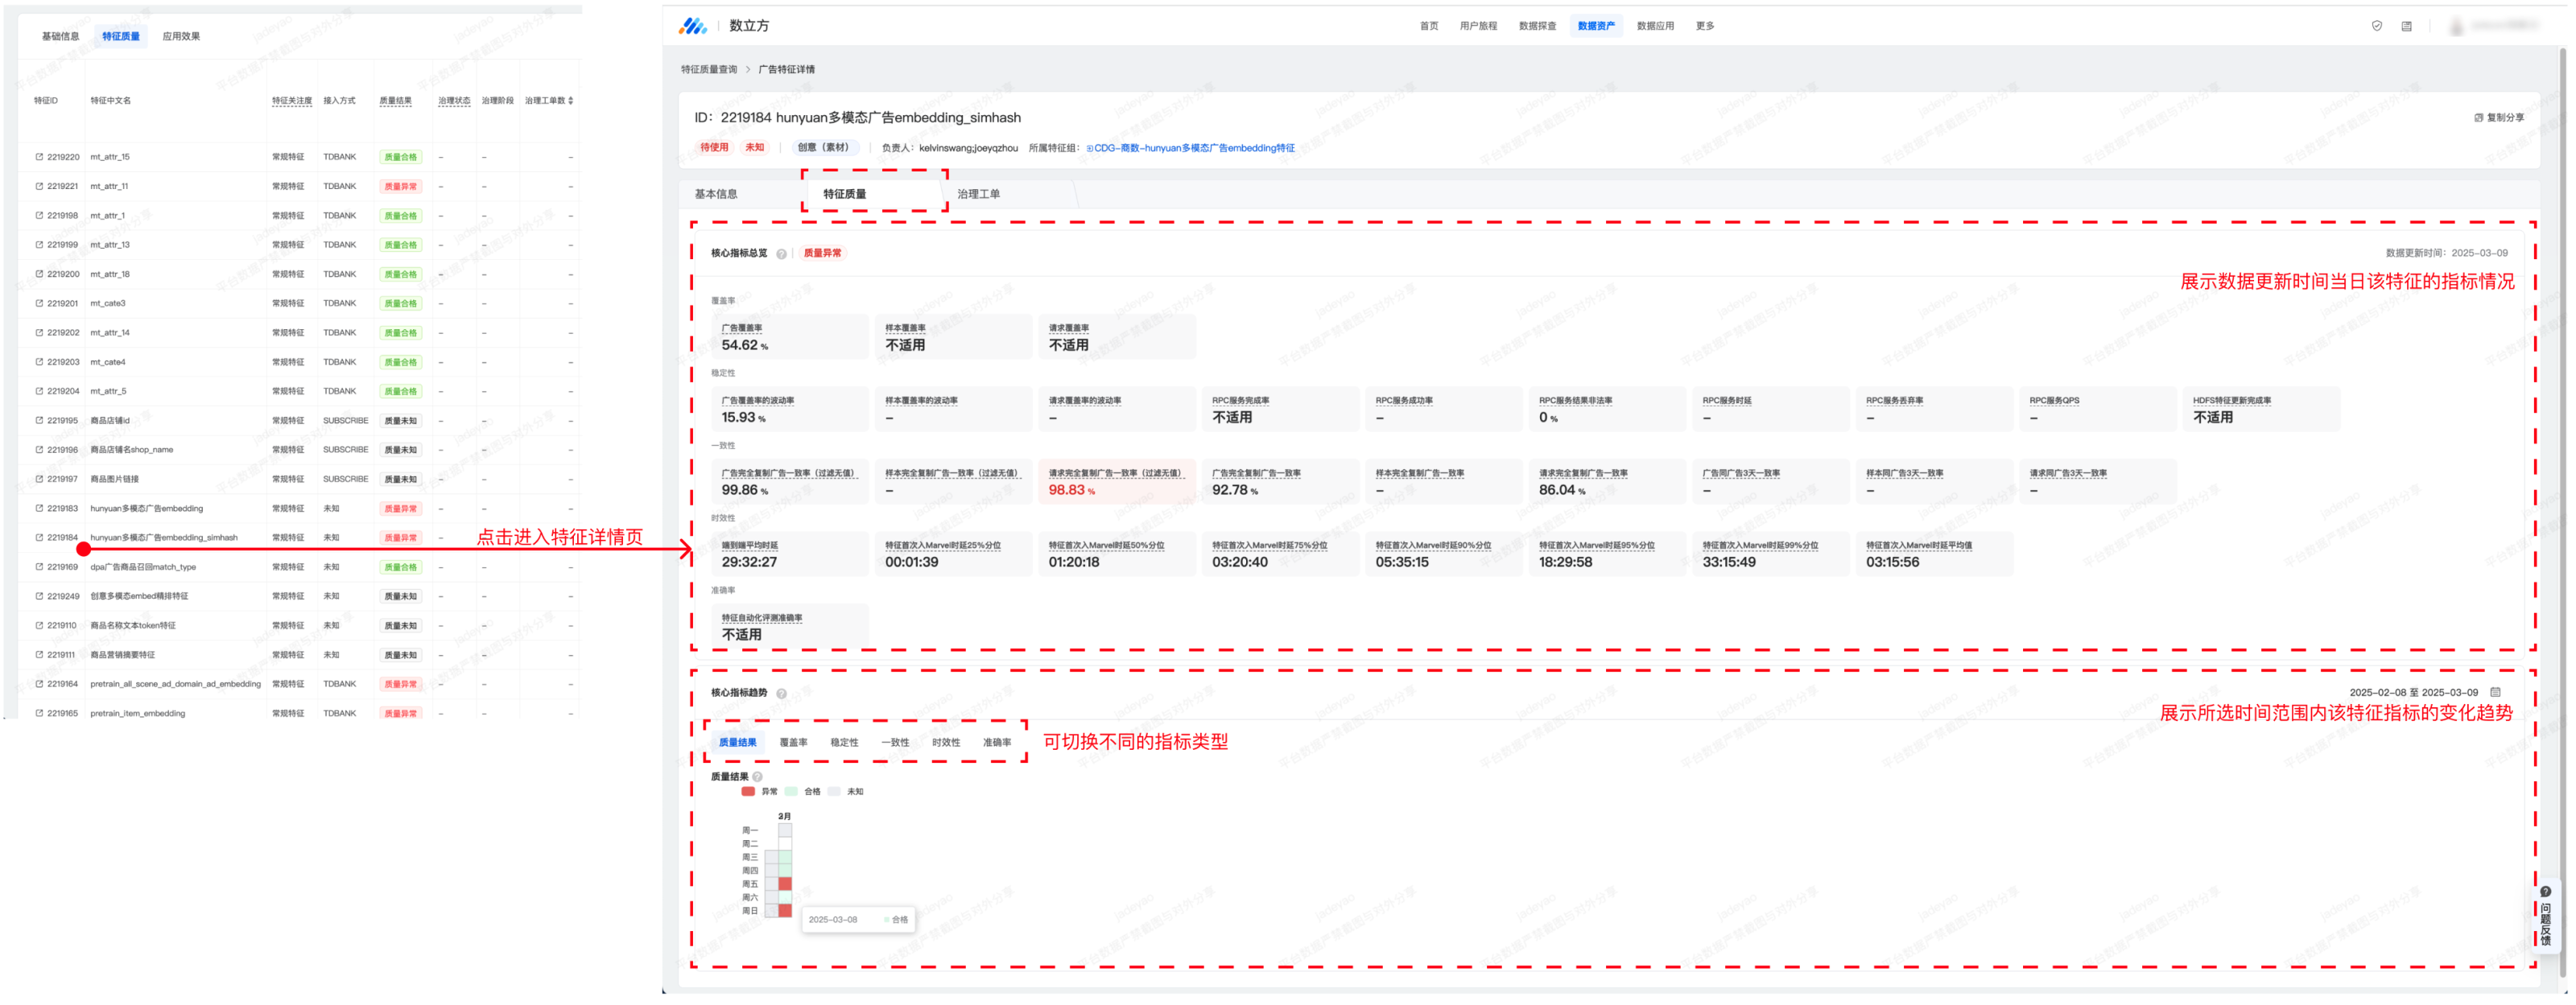Open date range picker 2025-02-08 至 2025-03-09
This screenshot has height=1005, width=2576.
pyautogui.click(x=2413, y=693)
